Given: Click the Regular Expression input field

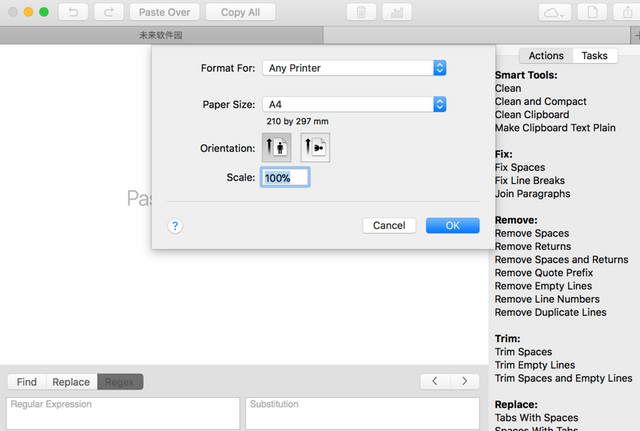Looking at the screenshot, I should tap(123, 413).
